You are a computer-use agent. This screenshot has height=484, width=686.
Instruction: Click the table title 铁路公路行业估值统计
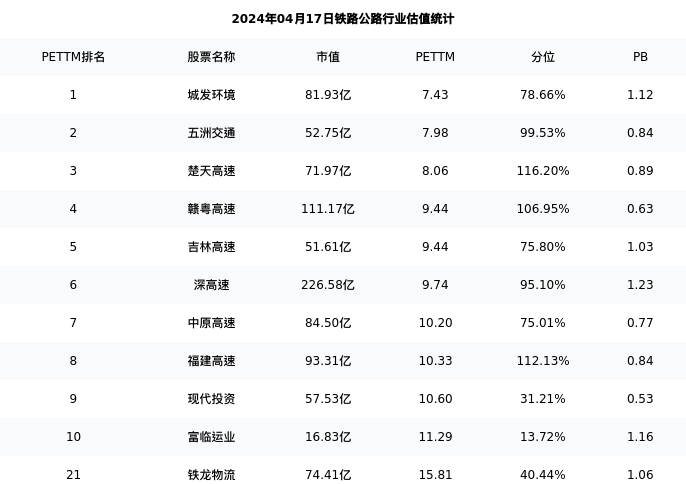(x=343, y=19)
